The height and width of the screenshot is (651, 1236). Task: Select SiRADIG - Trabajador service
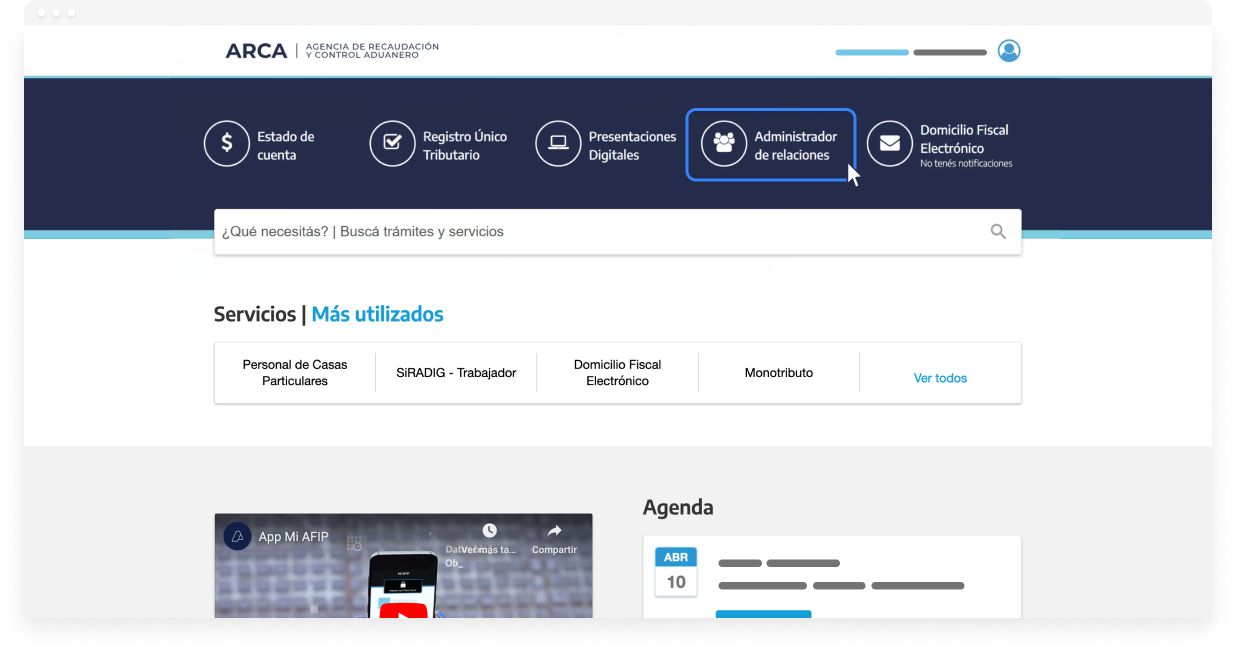456,373
